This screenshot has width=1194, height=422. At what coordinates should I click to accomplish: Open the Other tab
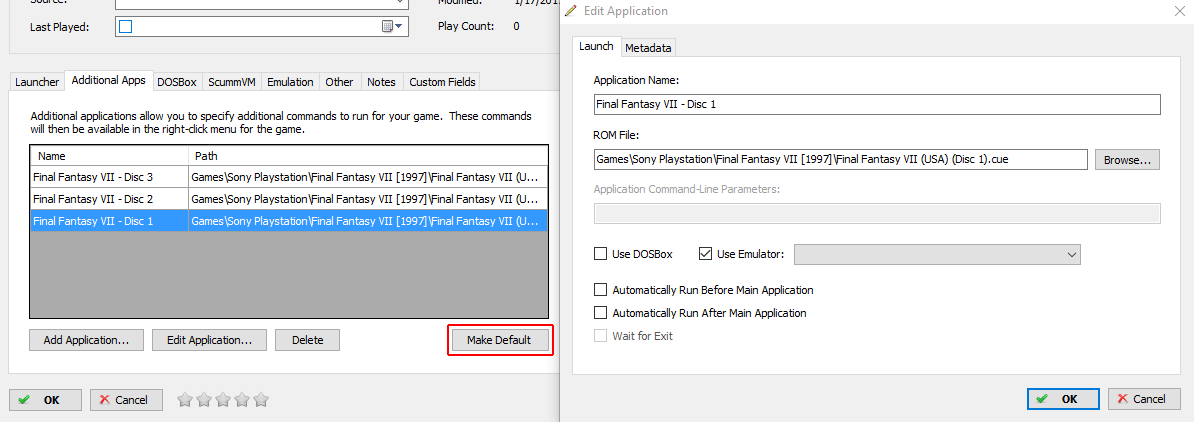point(339,82)
